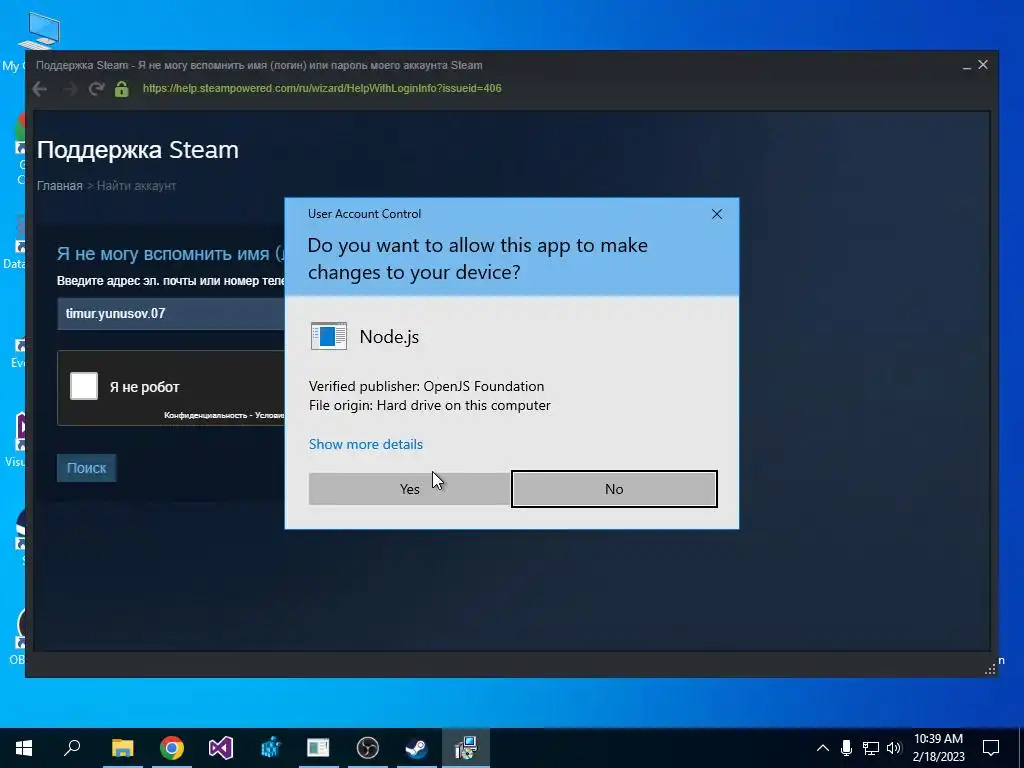The height and width of the screenshot is (768, 1024).
Task: Reload the Steam support page
Action: pyautogui.click(x=96, y=89)
